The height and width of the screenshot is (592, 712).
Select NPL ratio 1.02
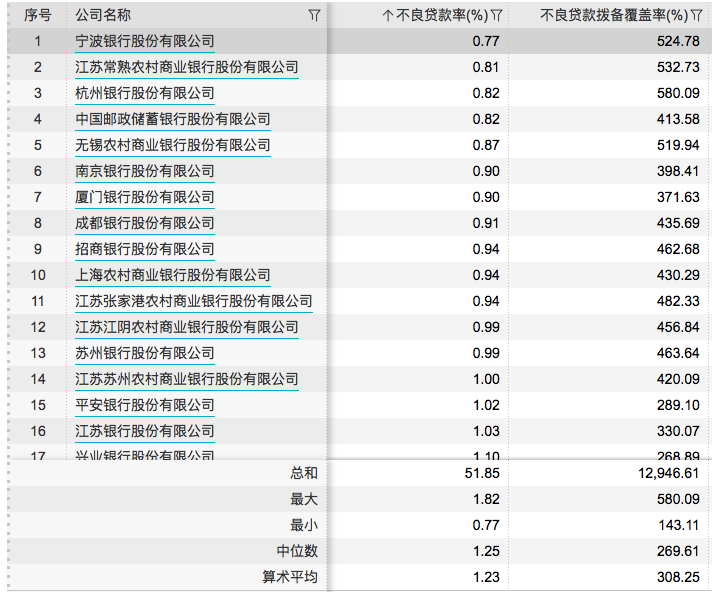[486, 405]
